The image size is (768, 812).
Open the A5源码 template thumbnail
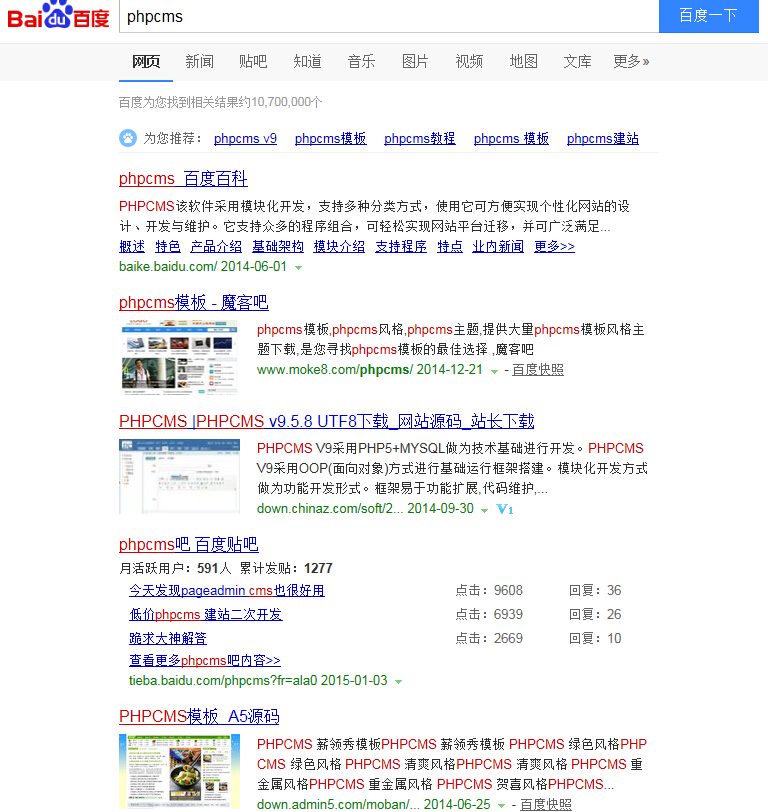[179, 771]
